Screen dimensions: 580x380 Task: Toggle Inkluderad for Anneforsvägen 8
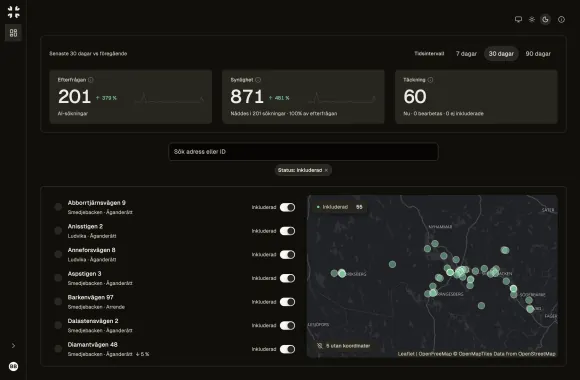(287, 255)
